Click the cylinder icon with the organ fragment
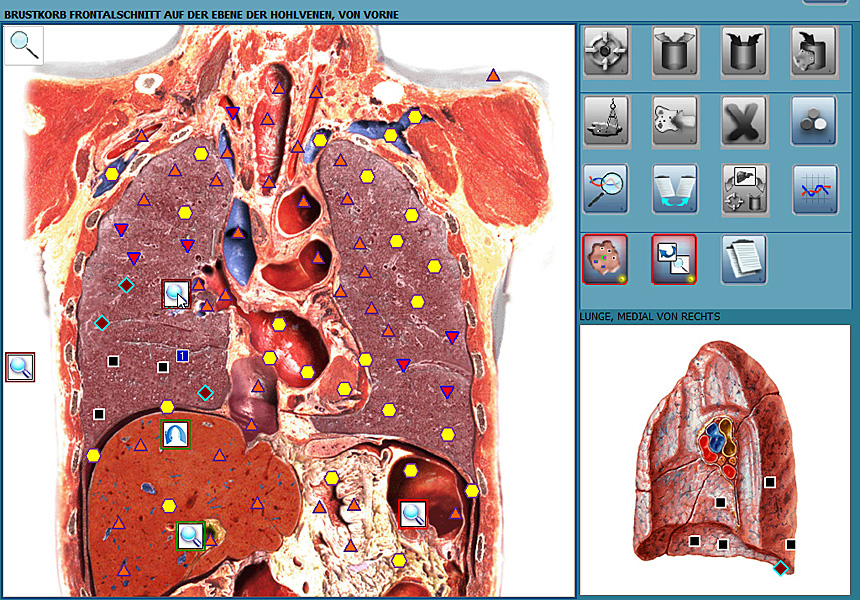Viewport: 860px width, 600px height. 814,51
